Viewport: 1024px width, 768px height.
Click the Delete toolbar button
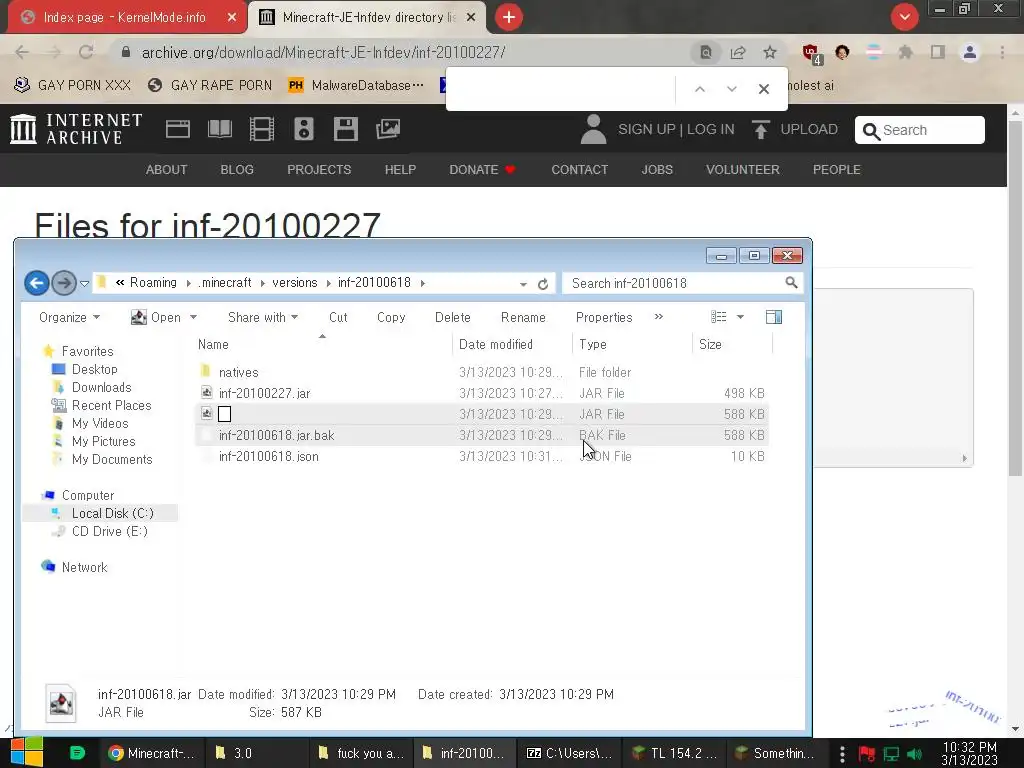coord(453,317)
